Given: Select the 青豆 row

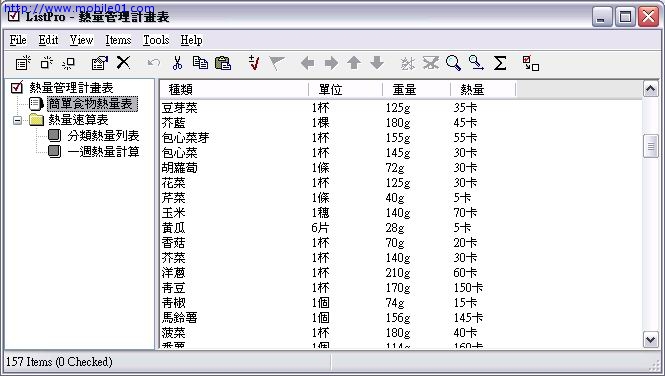Looking at the screenshot, I should 401,288.
